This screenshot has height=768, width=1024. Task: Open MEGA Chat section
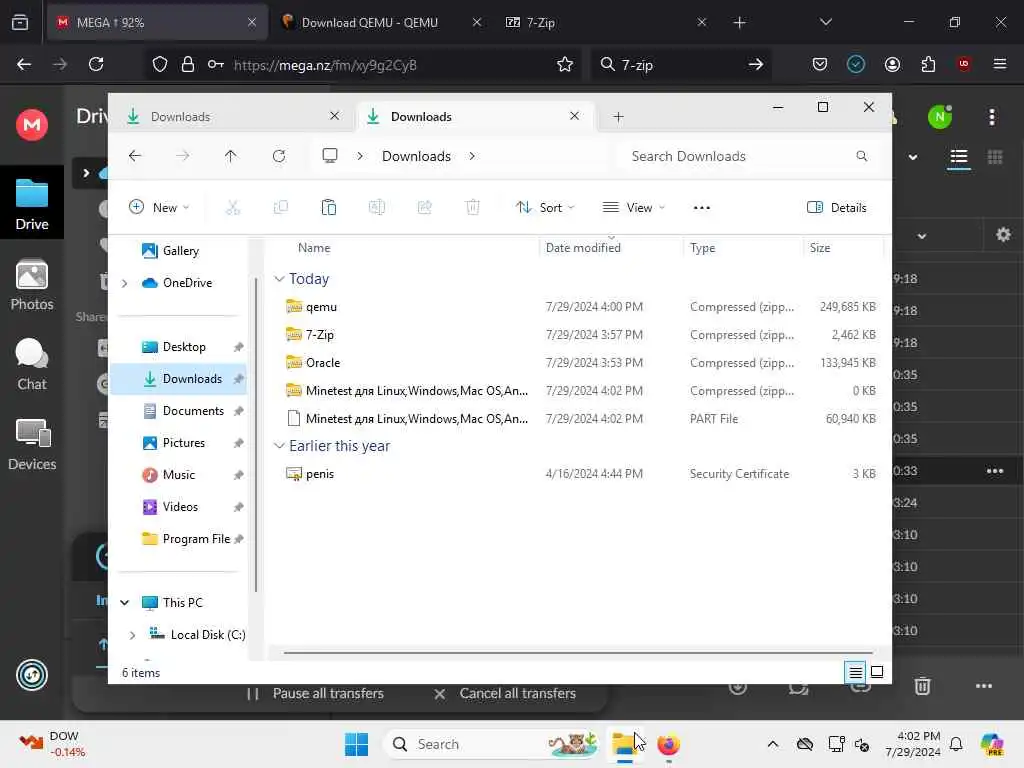click(x=31, y=365)
